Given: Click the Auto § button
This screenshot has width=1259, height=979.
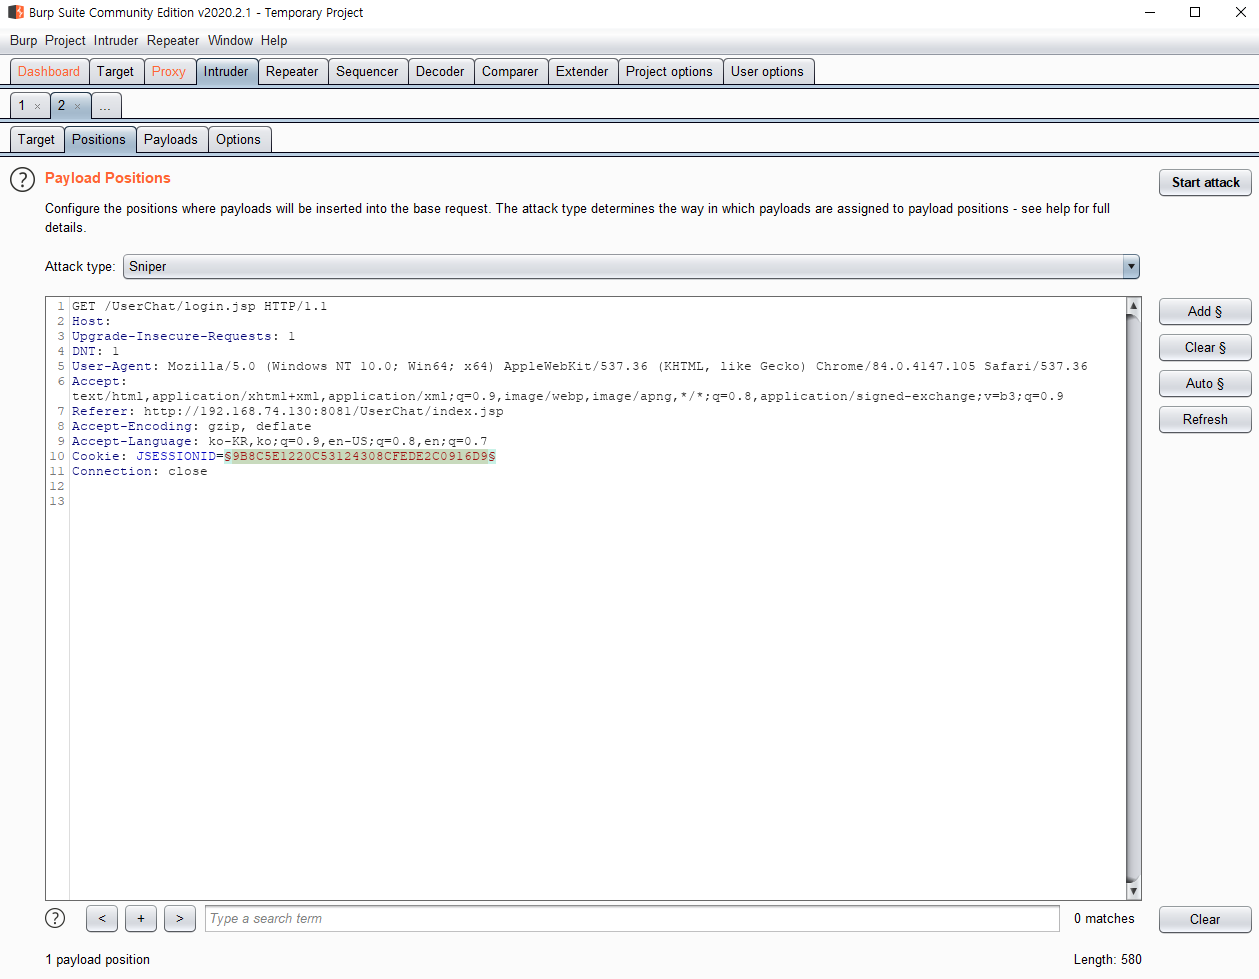Looking at the screenshot, I should coord(1205,384).
